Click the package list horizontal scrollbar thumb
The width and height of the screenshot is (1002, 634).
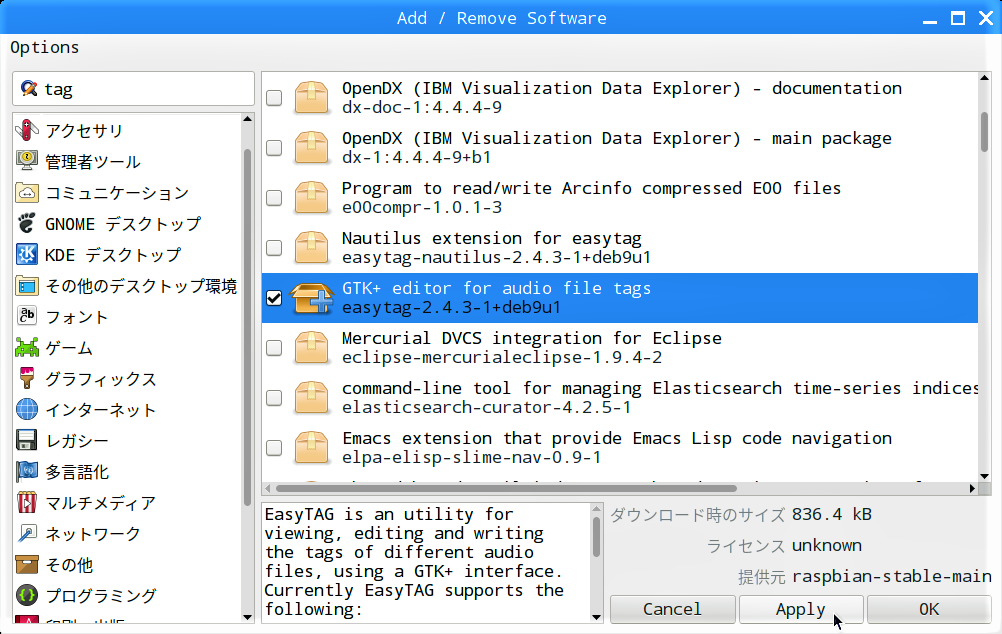pos(505,488)
